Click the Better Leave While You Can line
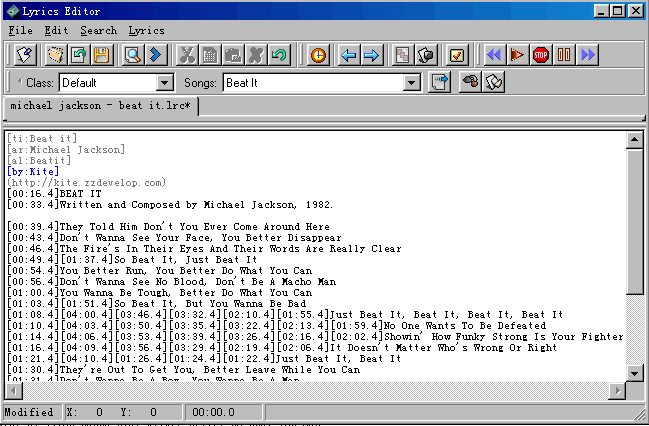 pyautogui.click(x=184, y=370)
